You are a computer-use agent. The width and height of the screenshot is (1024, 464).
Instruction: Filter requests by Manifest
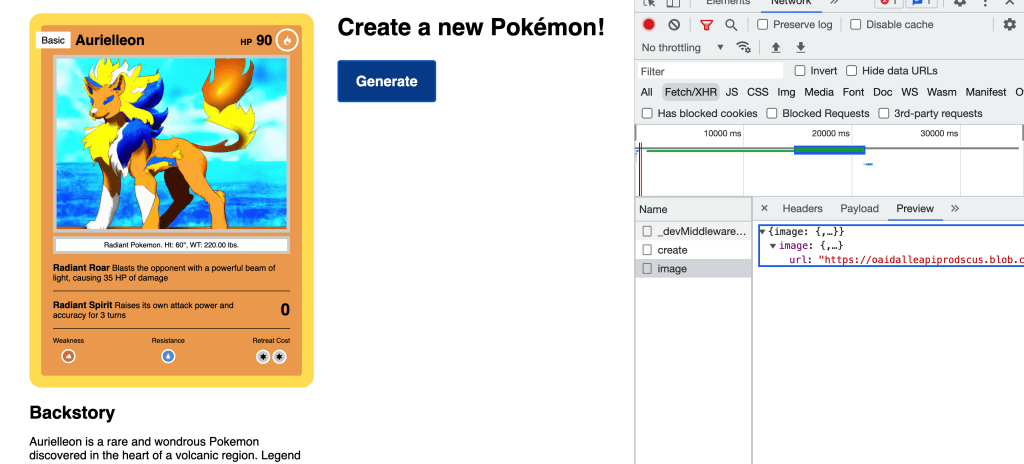pyautogui.click(x=986, y=92)
